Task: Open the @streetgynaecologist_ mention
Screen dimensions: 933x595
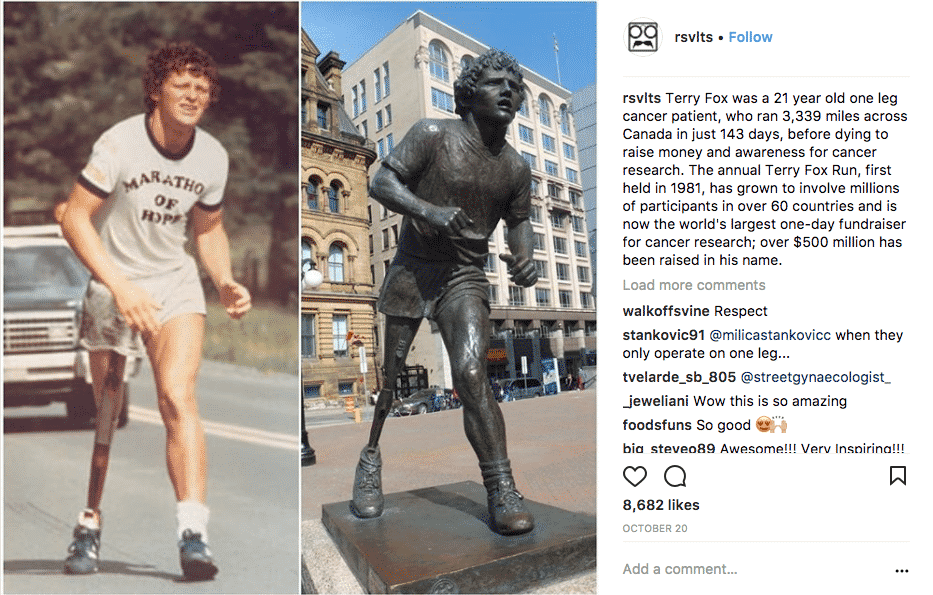Action: [x=815, y=377]
